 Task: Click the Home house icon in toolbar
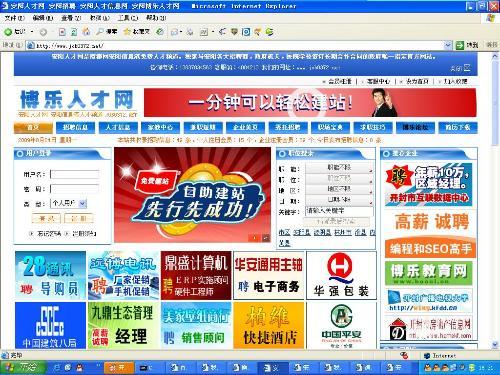86,32
